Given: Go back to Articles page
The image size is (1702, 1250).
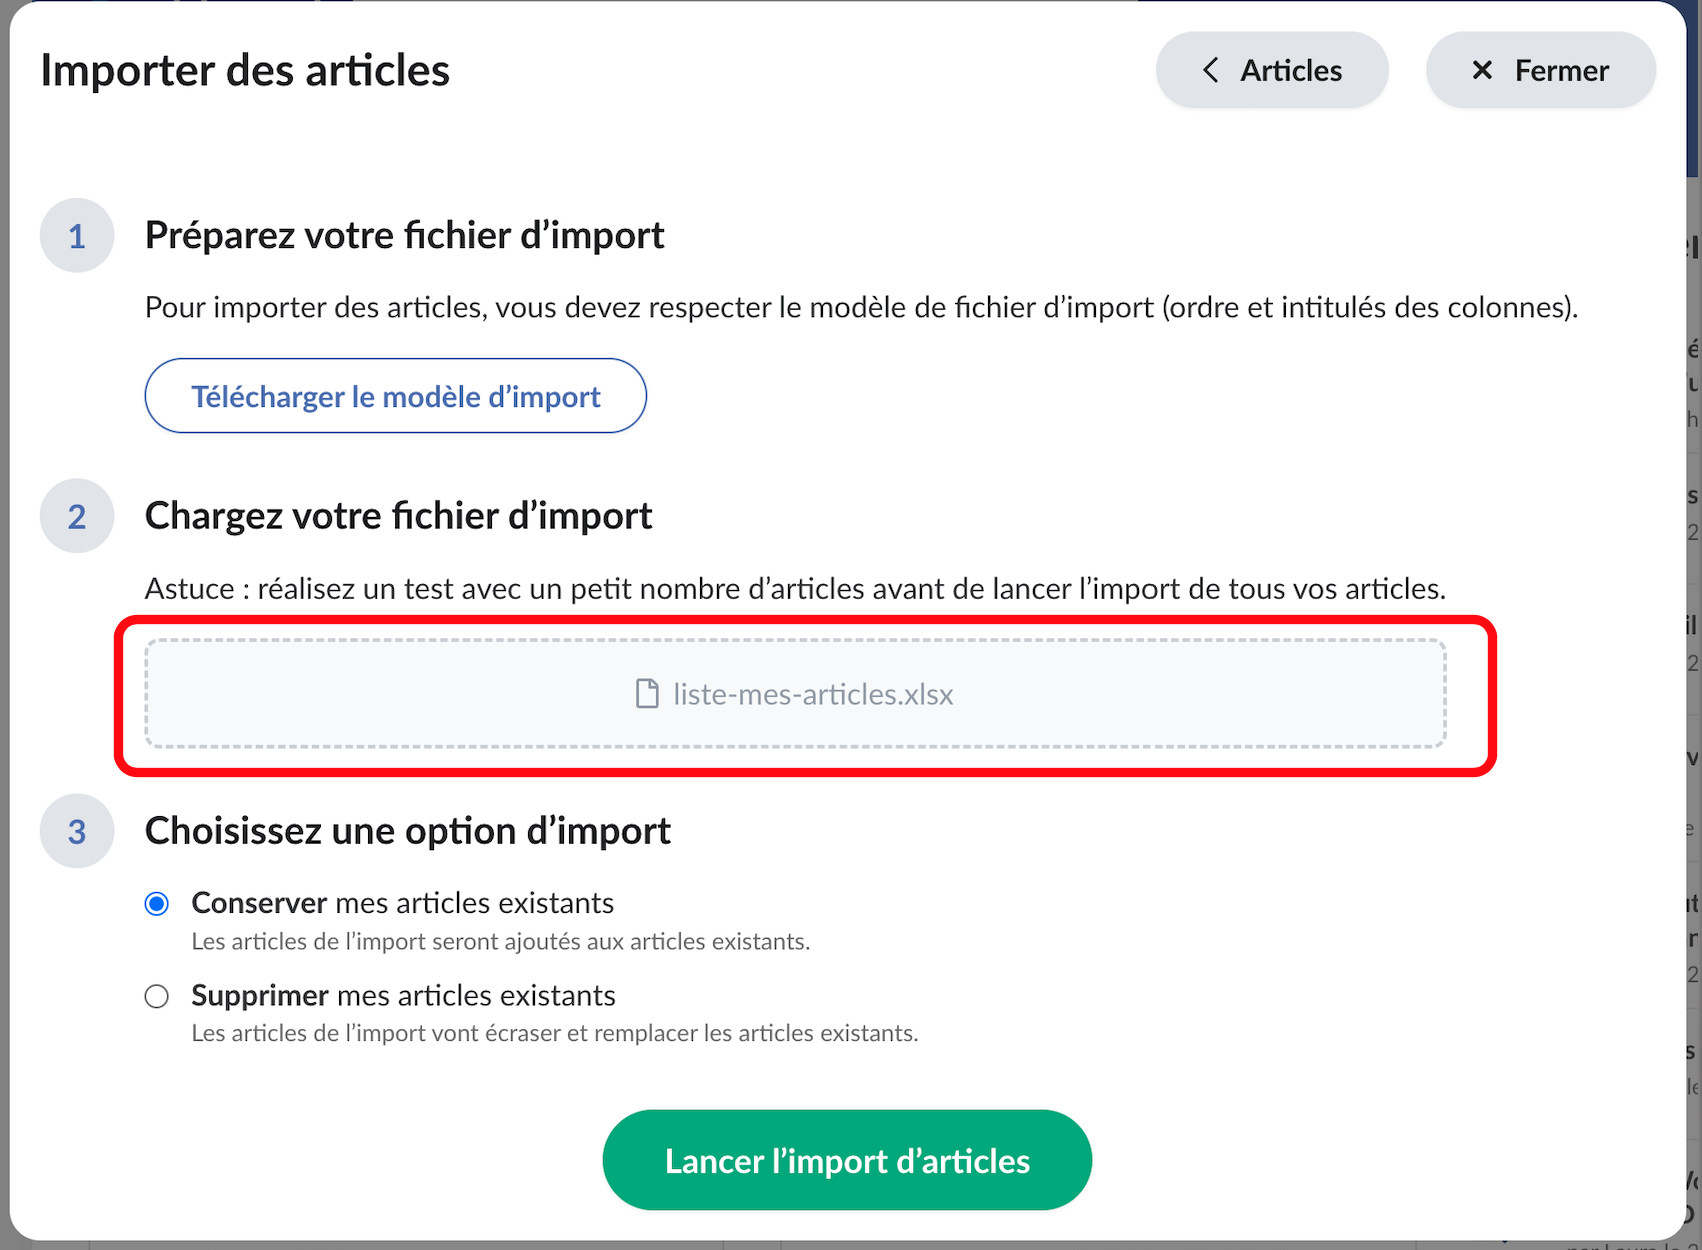Looking at the screenshot, I should pyautogui.click(x=1272, y=70).
